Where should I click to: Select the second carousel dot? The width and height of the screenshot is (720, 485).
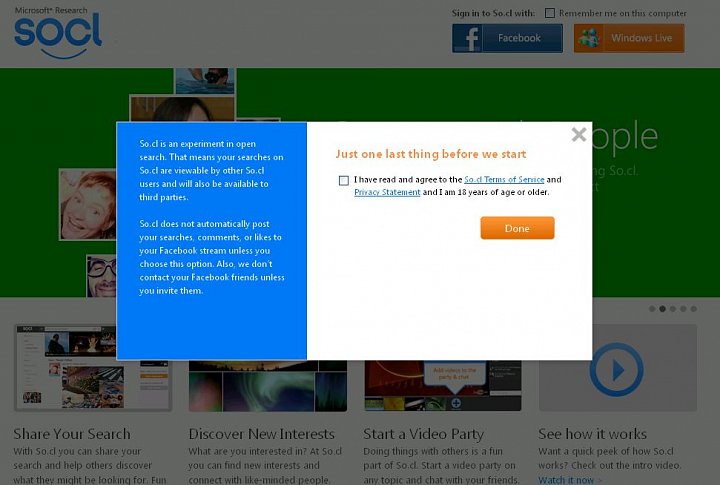(662, 309)
